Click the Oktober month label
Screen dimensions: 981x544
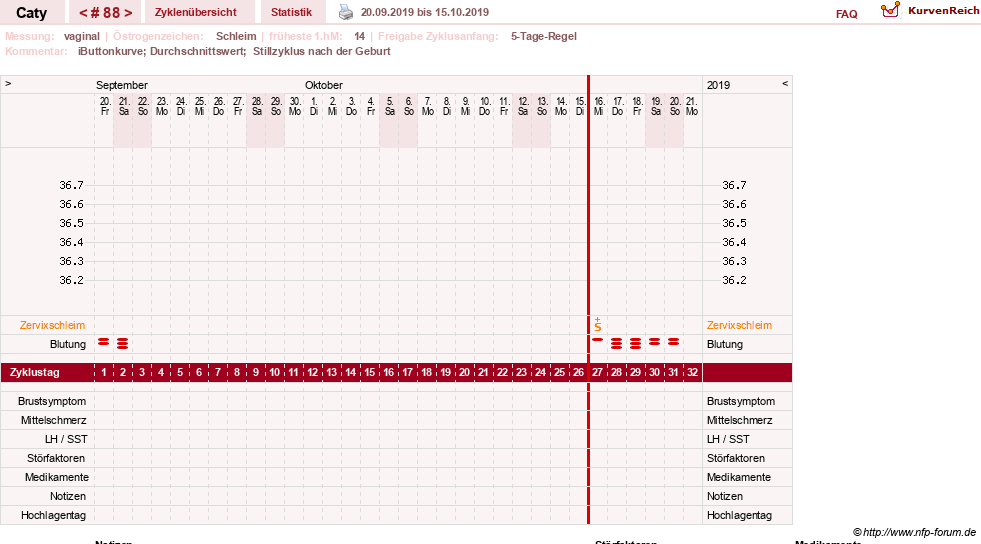pos(323,85)
